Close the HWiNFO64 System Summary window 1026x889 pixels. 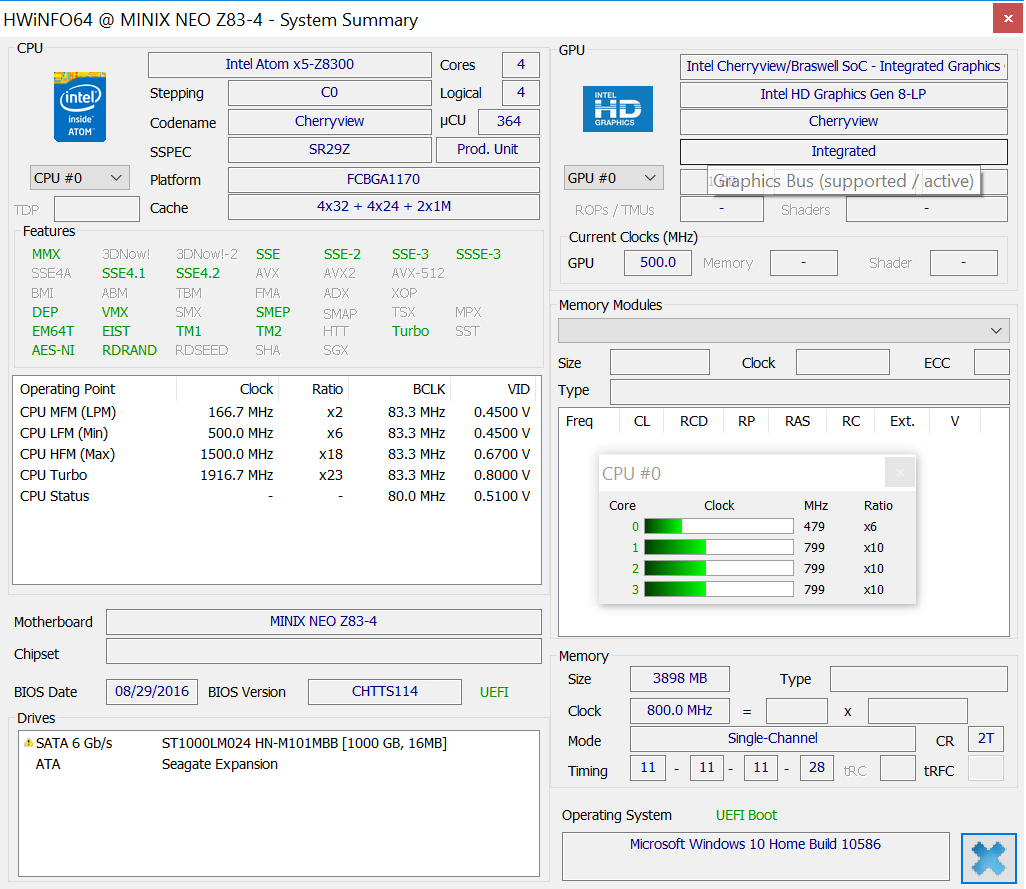[1008, 18]
